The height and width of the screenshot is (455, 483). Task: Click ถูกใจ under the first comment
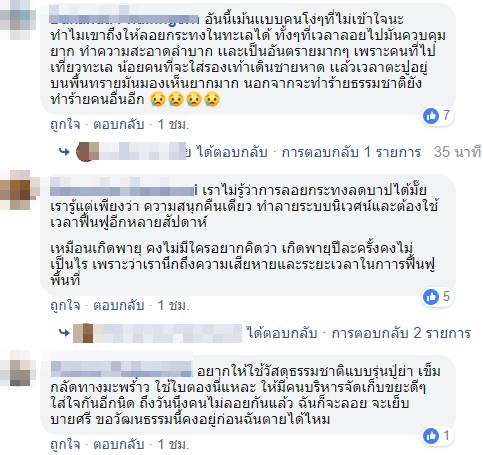pyautogui.click(x=65, y=125)
